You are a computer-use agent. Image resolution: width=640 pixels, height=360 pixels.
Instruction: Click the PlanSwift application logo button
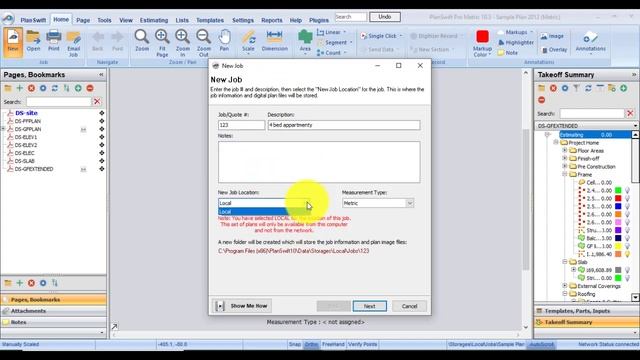coord(8,19)
